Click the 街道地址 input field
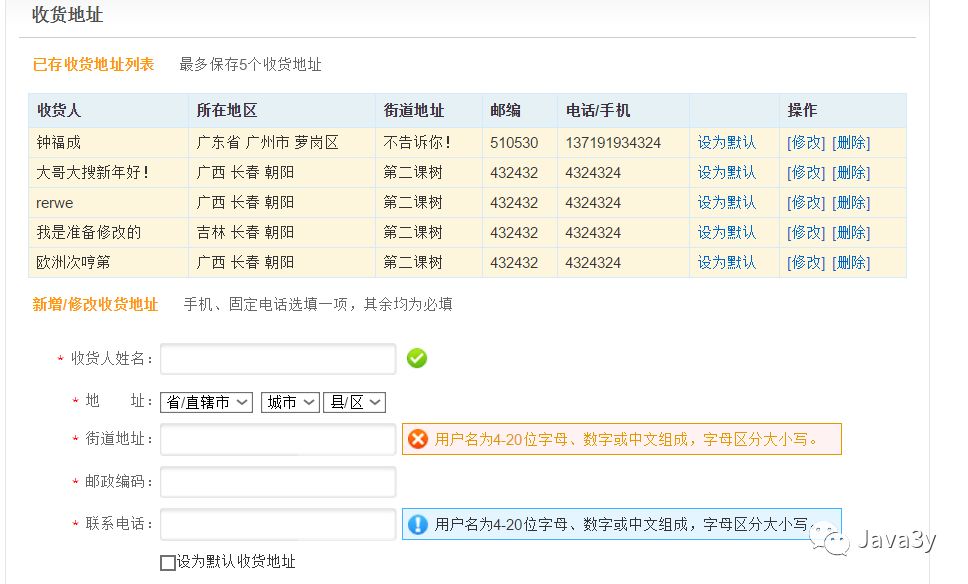 point(278,439)
